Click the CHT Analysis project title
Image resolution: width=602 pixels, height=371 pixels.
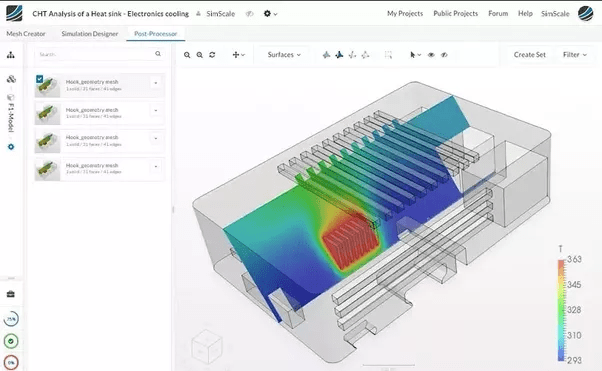click(111, 14)
